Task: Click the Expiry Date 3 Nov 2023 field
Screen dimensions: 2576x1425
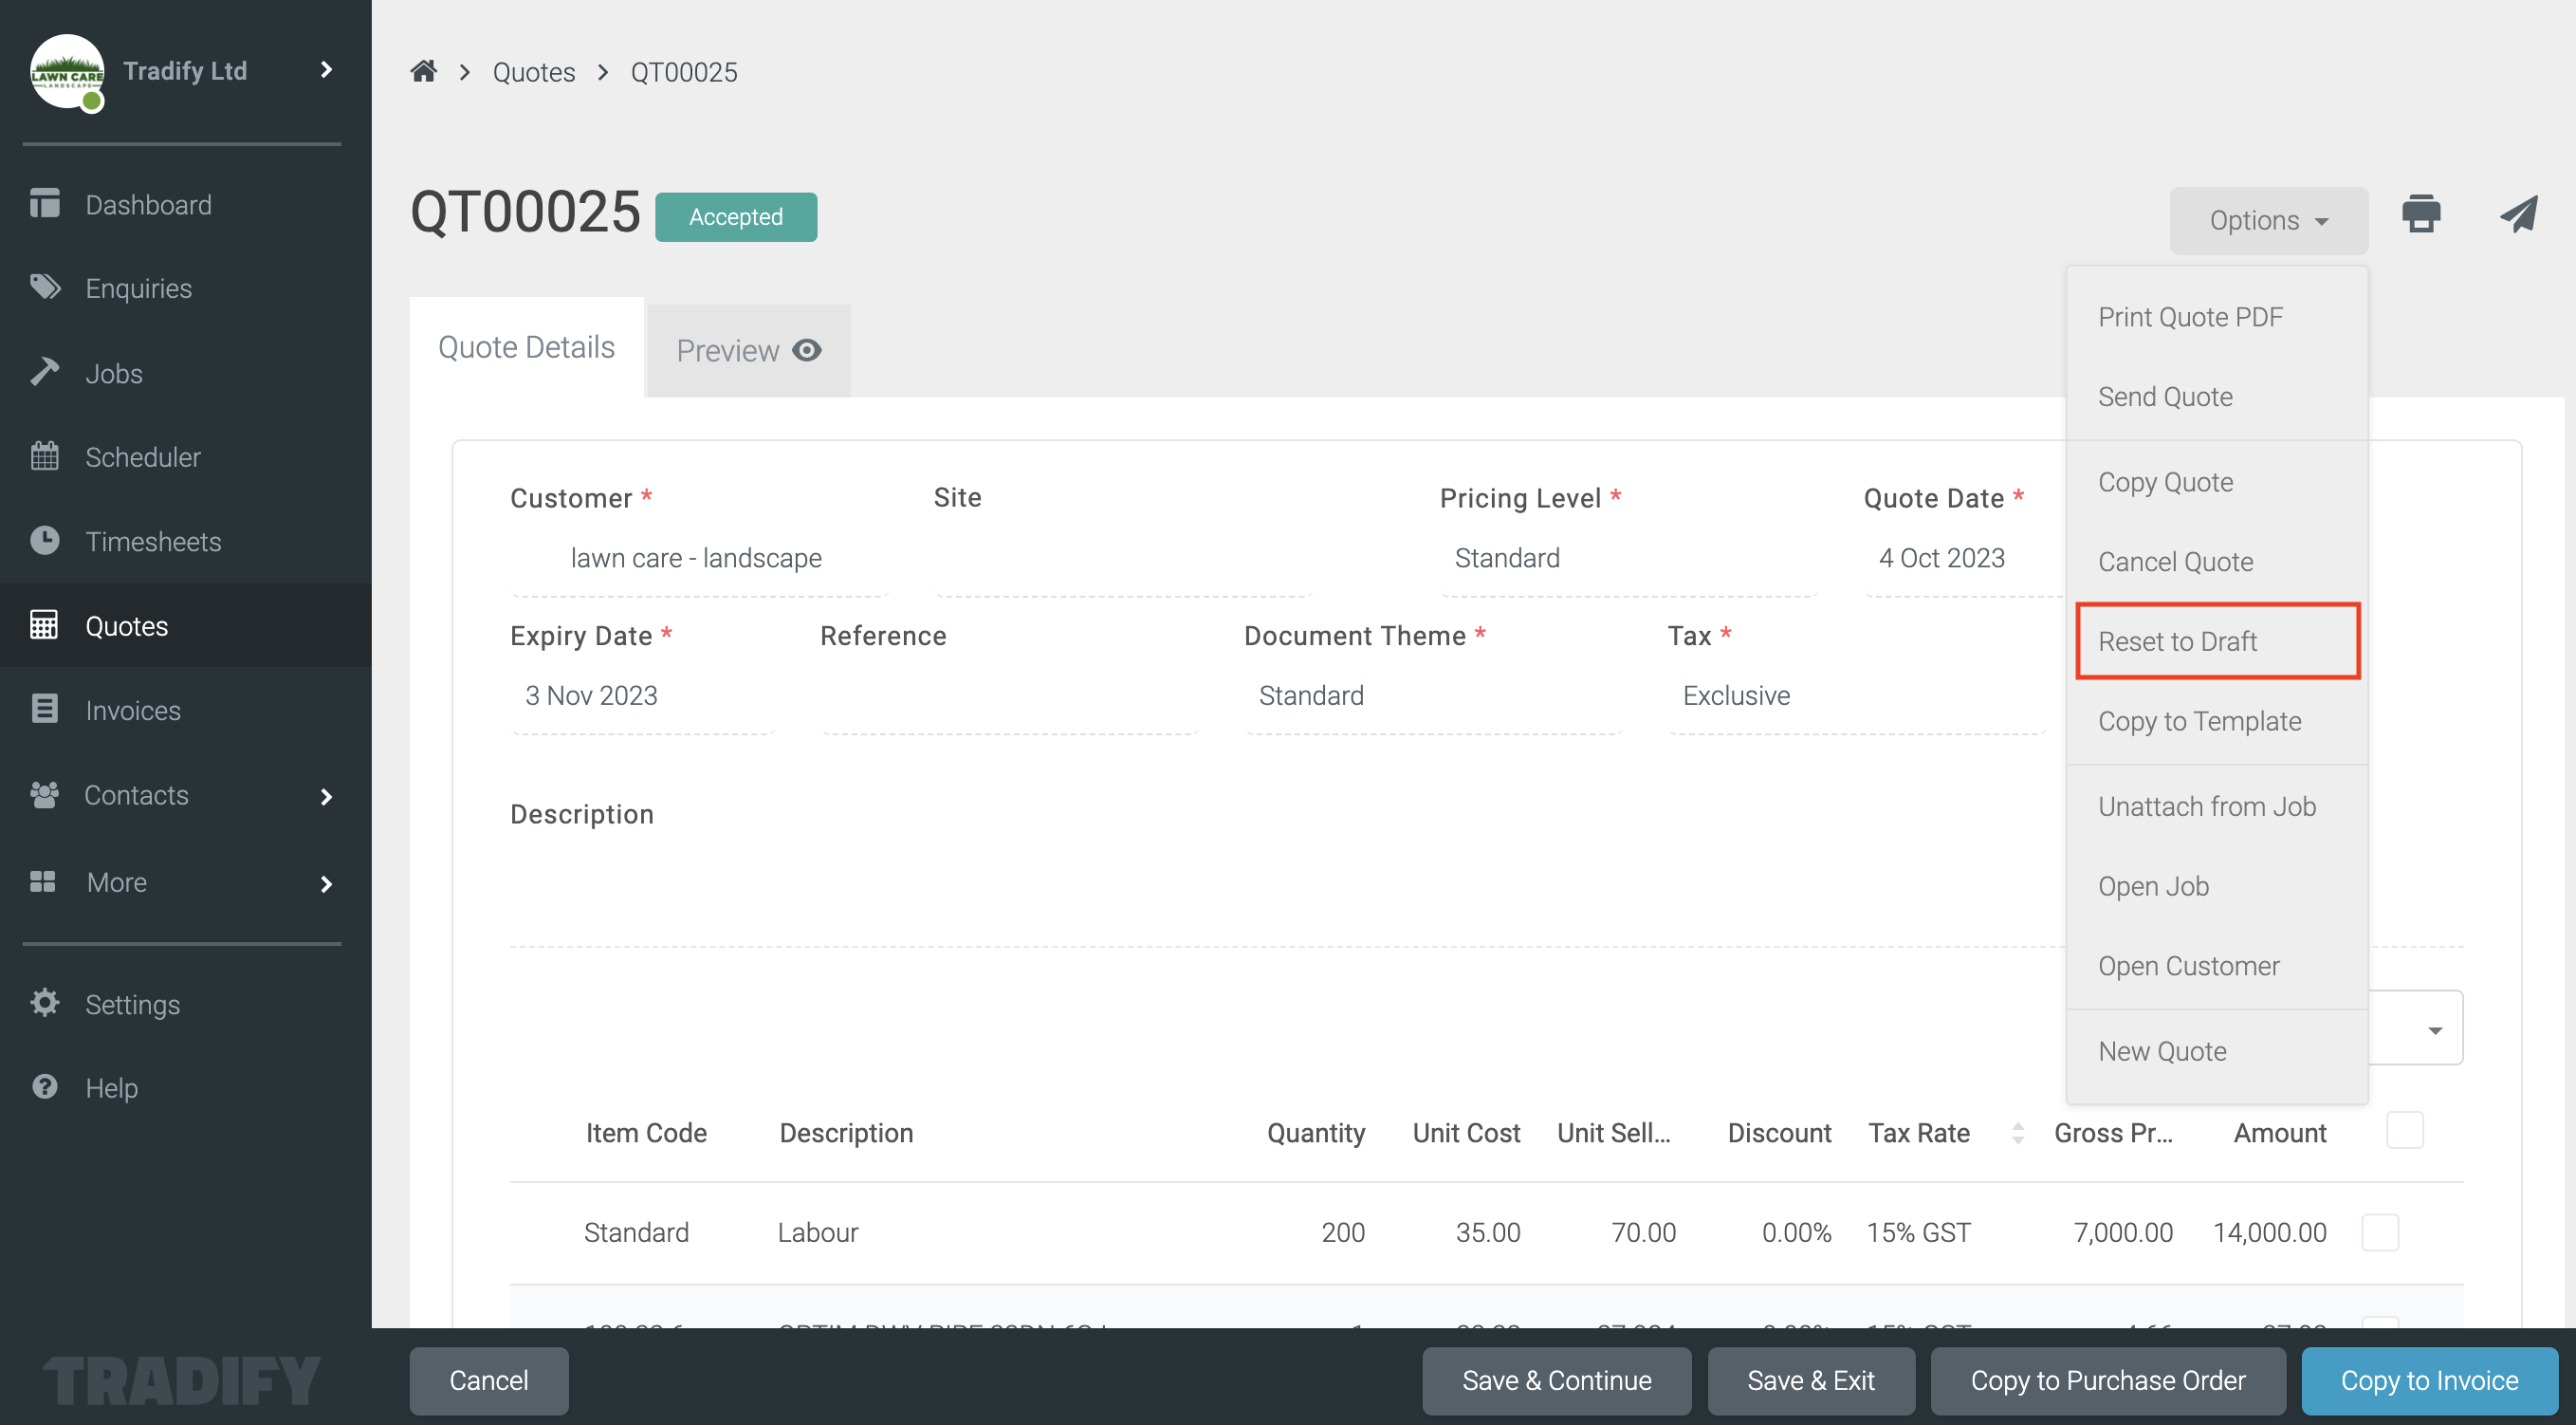Action: coord(642,696)
